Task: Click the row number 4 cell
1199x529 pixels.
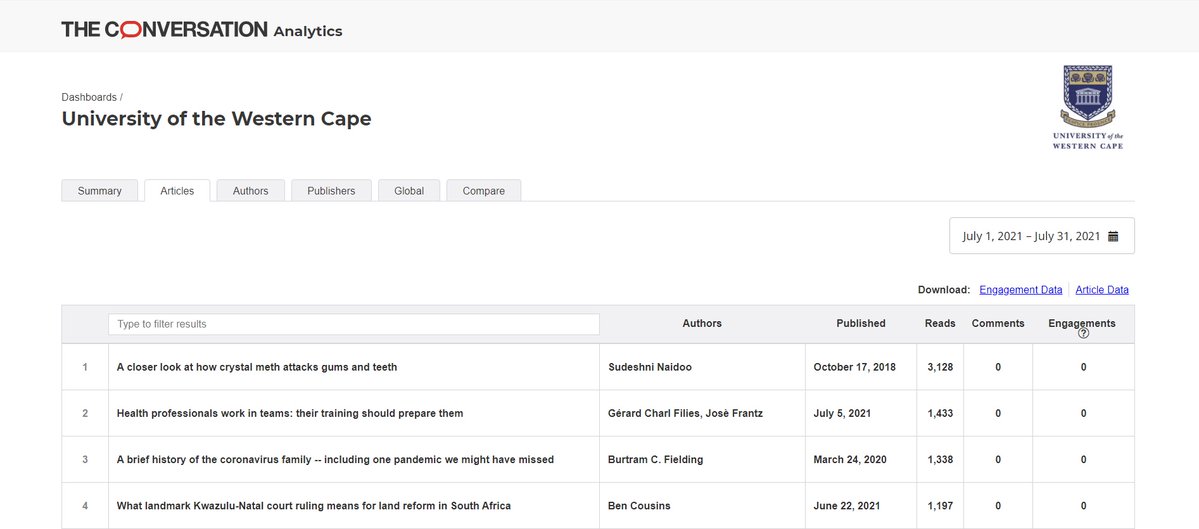Action: (85, 506)
